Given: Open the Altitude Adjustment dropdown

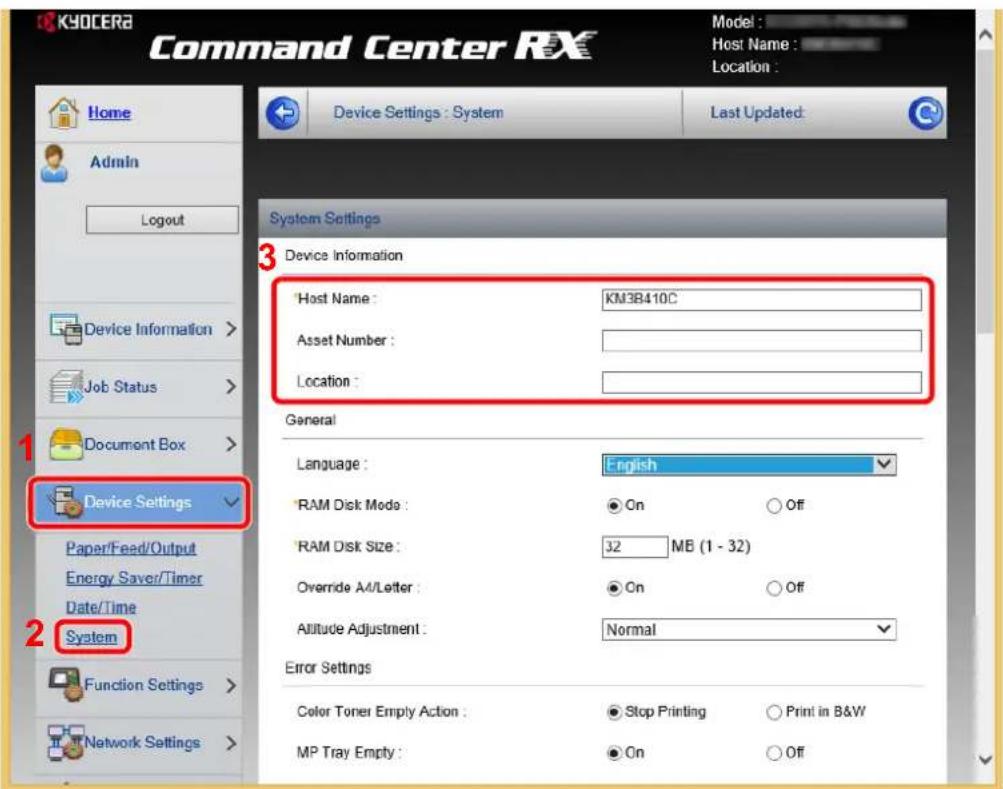Looking at the screenshot, I should [748, 630].
